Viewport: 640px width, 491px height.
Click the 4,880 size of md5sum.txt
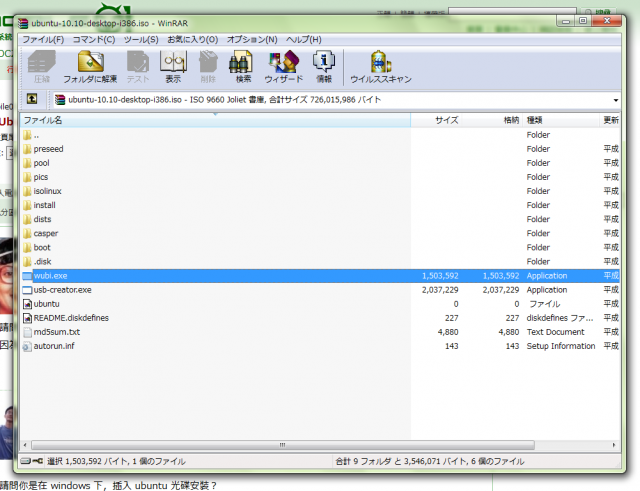pyautogui.click(x=448, y=332)
